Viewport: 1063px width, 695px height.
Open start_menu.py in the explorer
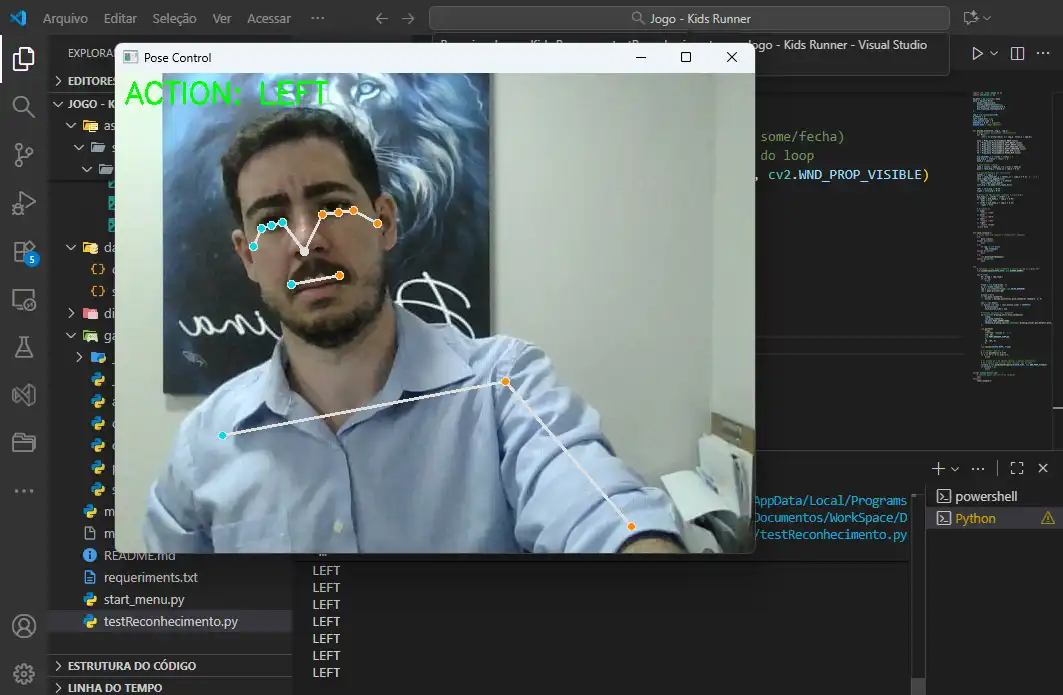point(144,599)
